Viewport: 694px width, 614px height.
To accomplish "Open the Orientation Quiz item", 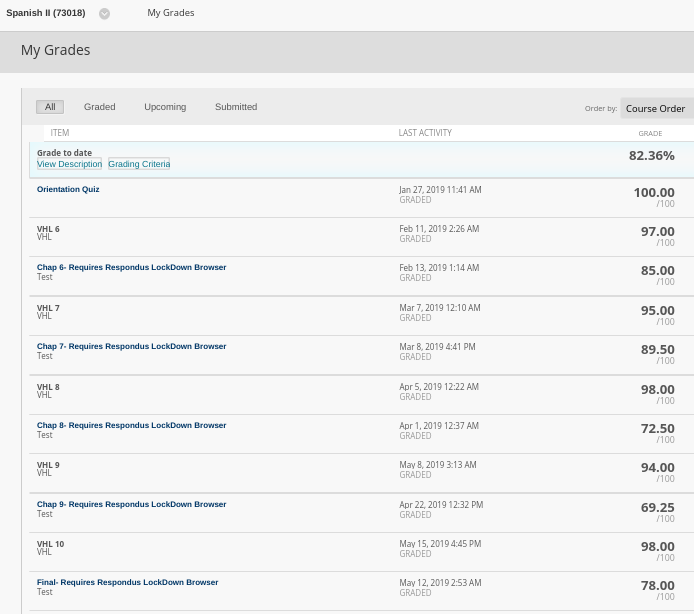I will (68, 189).
